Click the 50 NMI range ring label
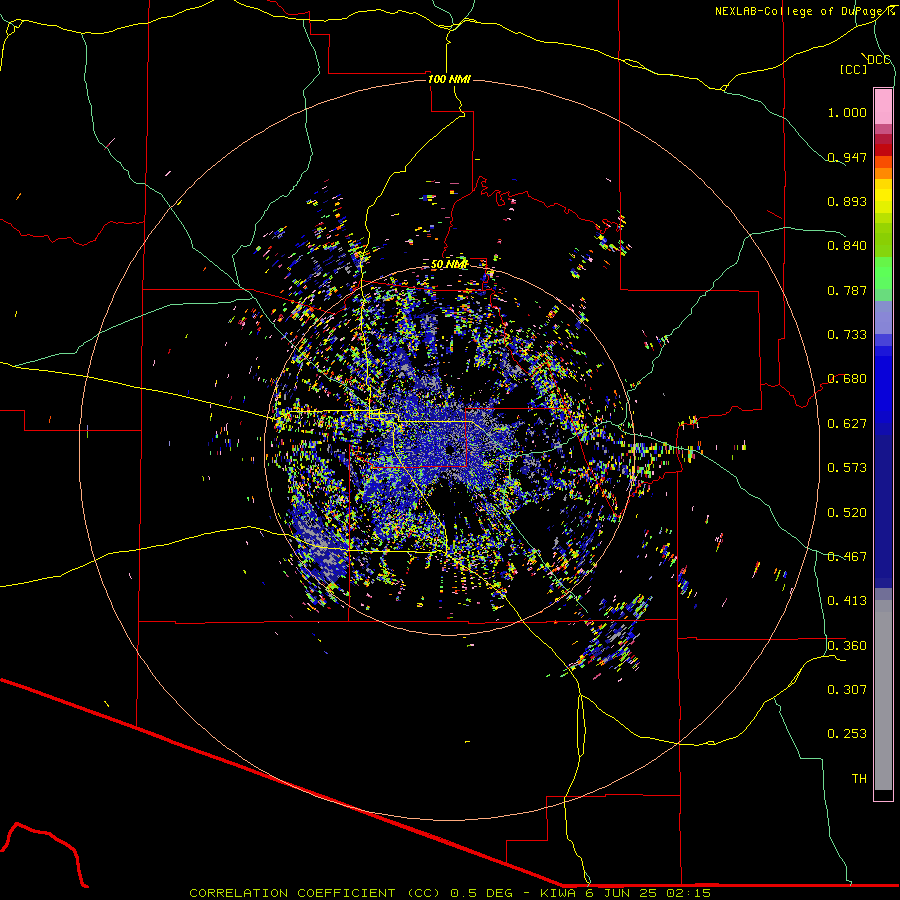This screenshot has height=900, width=900. point(449,264)
